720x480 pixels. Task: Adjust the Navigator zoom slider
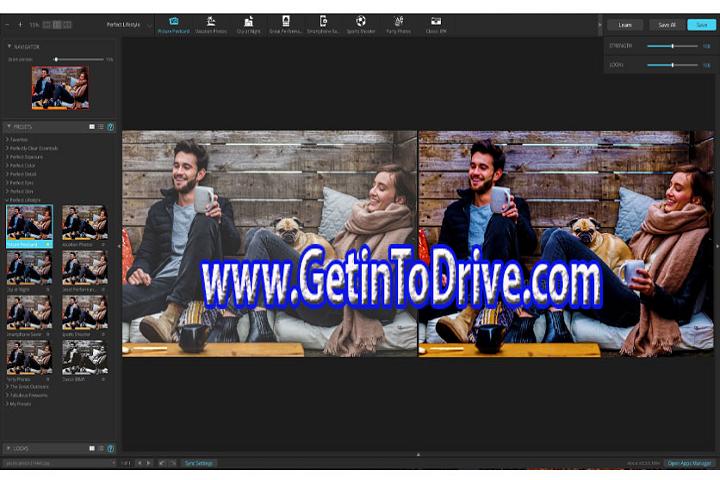click(78, 59)
